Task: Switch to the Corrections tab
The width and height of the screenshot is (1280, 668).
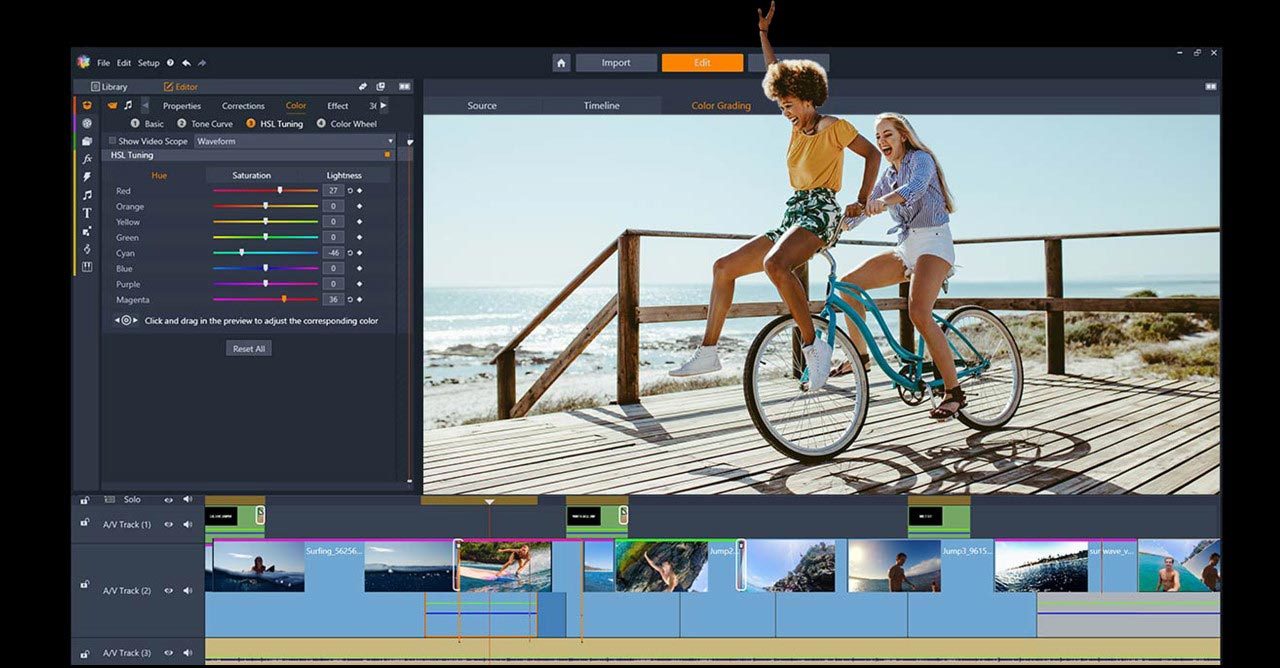Action: coord(243,106)
